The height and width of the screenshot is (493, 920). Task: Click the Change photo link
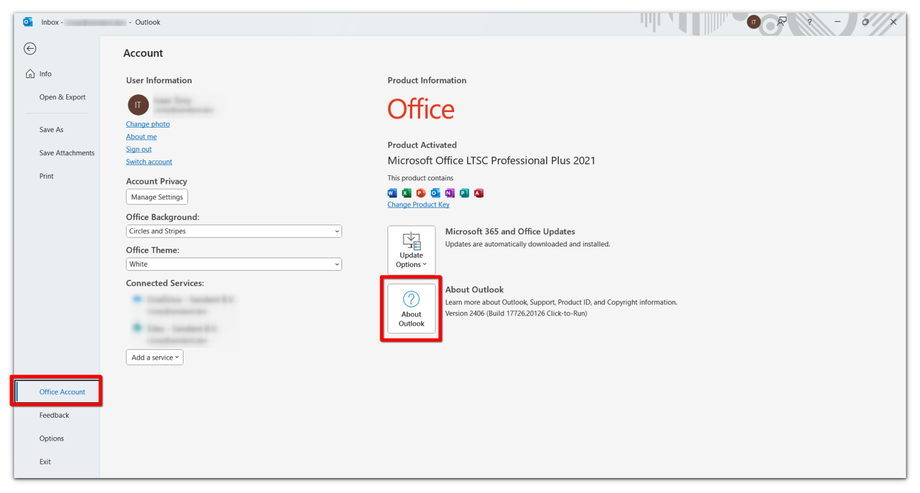click(148, 124)
